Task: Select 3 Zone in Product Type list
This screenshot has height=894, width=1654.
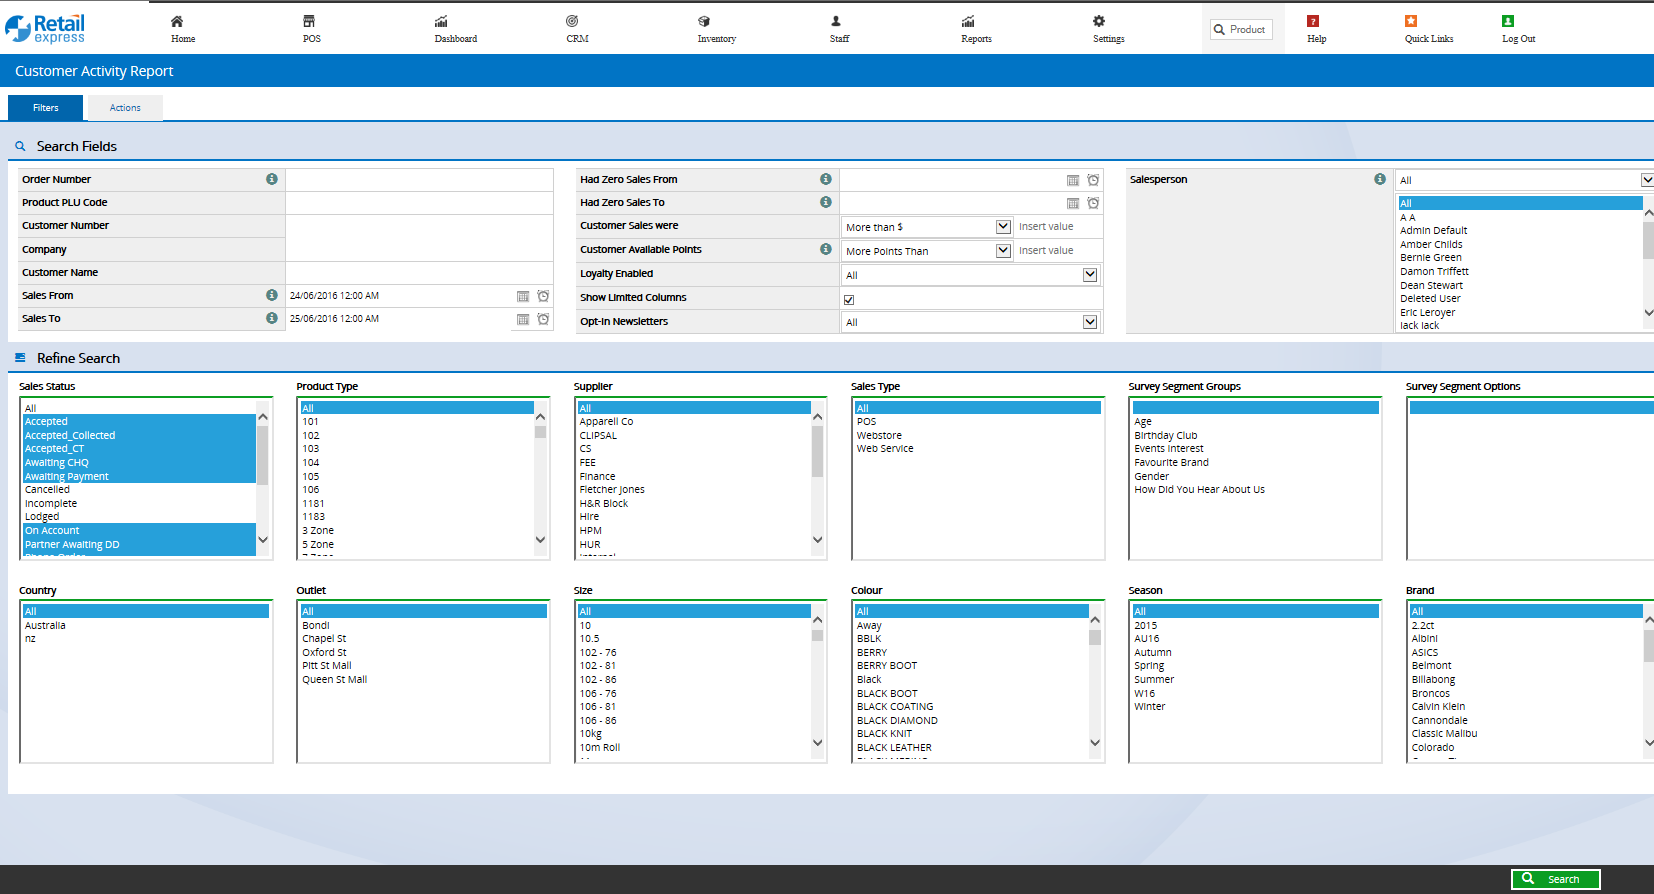Action: [x=318, y=531]
